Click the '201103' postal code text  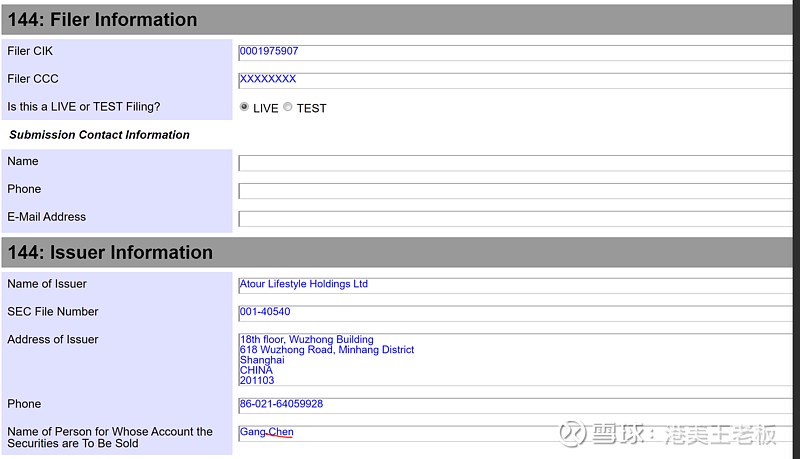pos(257,380)
